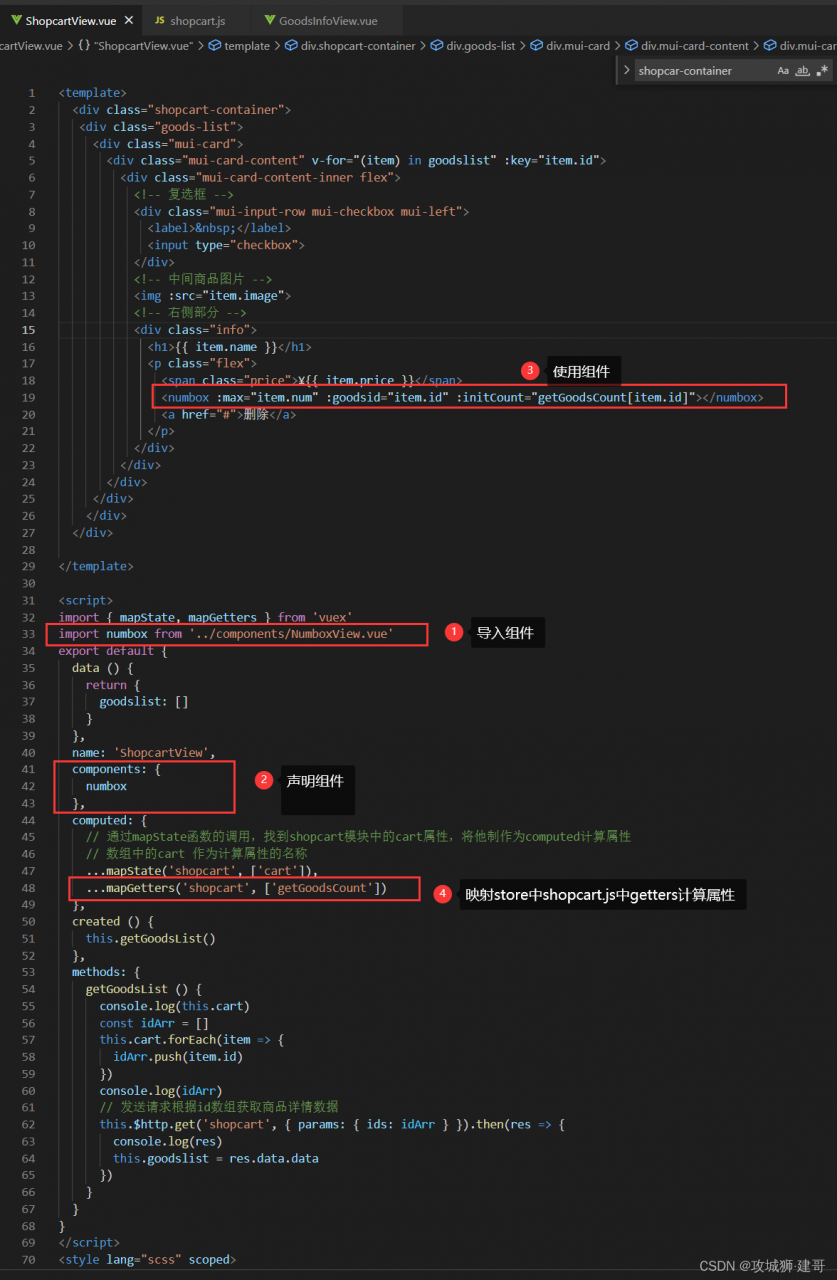Open the div.goods-list breadcrumb
Image resolution: width=837 pixels, height=1280 pixels.
coord(472,46)
